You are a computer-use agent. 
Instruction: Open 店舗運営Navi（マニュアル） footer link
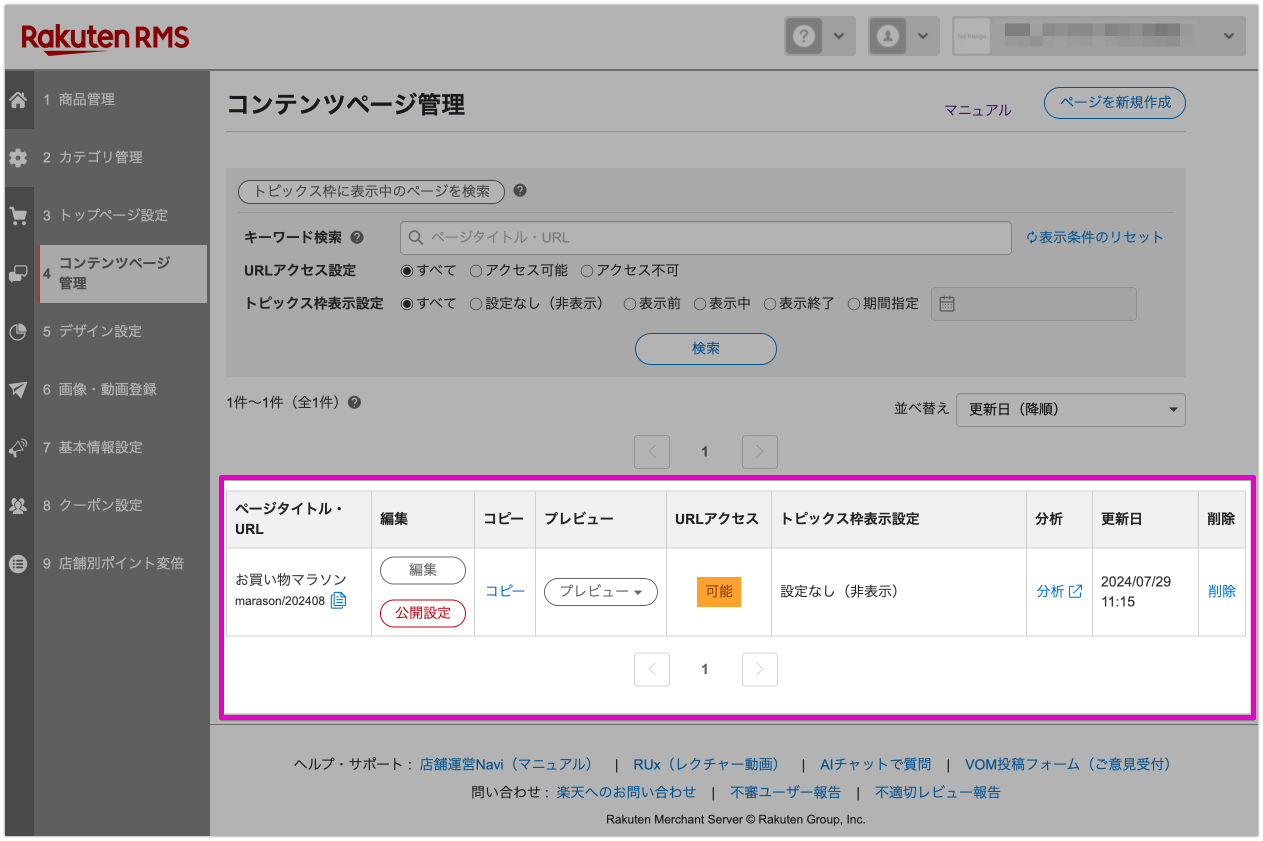tap(507, 764)
